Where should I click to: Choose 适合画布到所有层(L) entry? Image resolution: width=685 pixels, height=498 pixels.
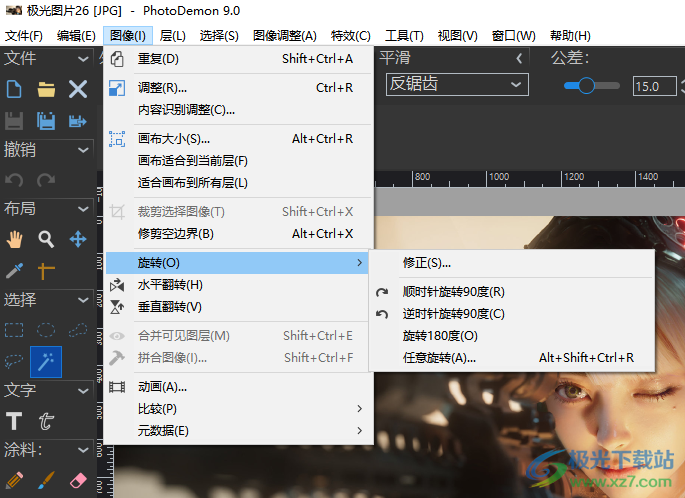[x=239, y=183]
